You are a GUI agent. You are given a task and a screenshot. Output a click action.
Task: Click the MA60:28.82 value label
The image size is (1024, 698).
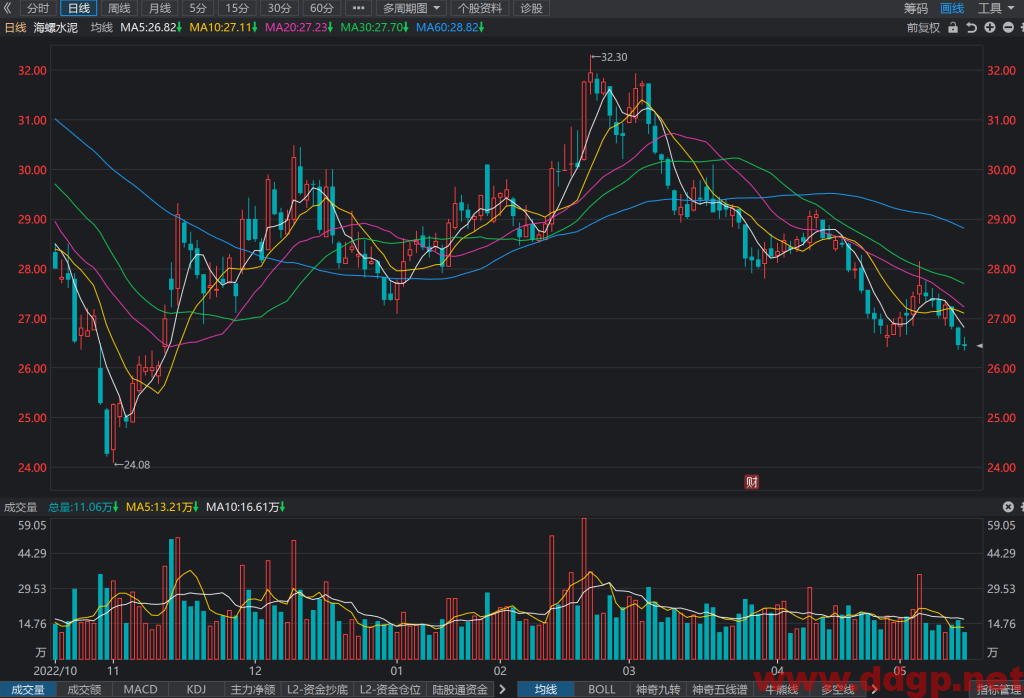(x=450, y=27)
